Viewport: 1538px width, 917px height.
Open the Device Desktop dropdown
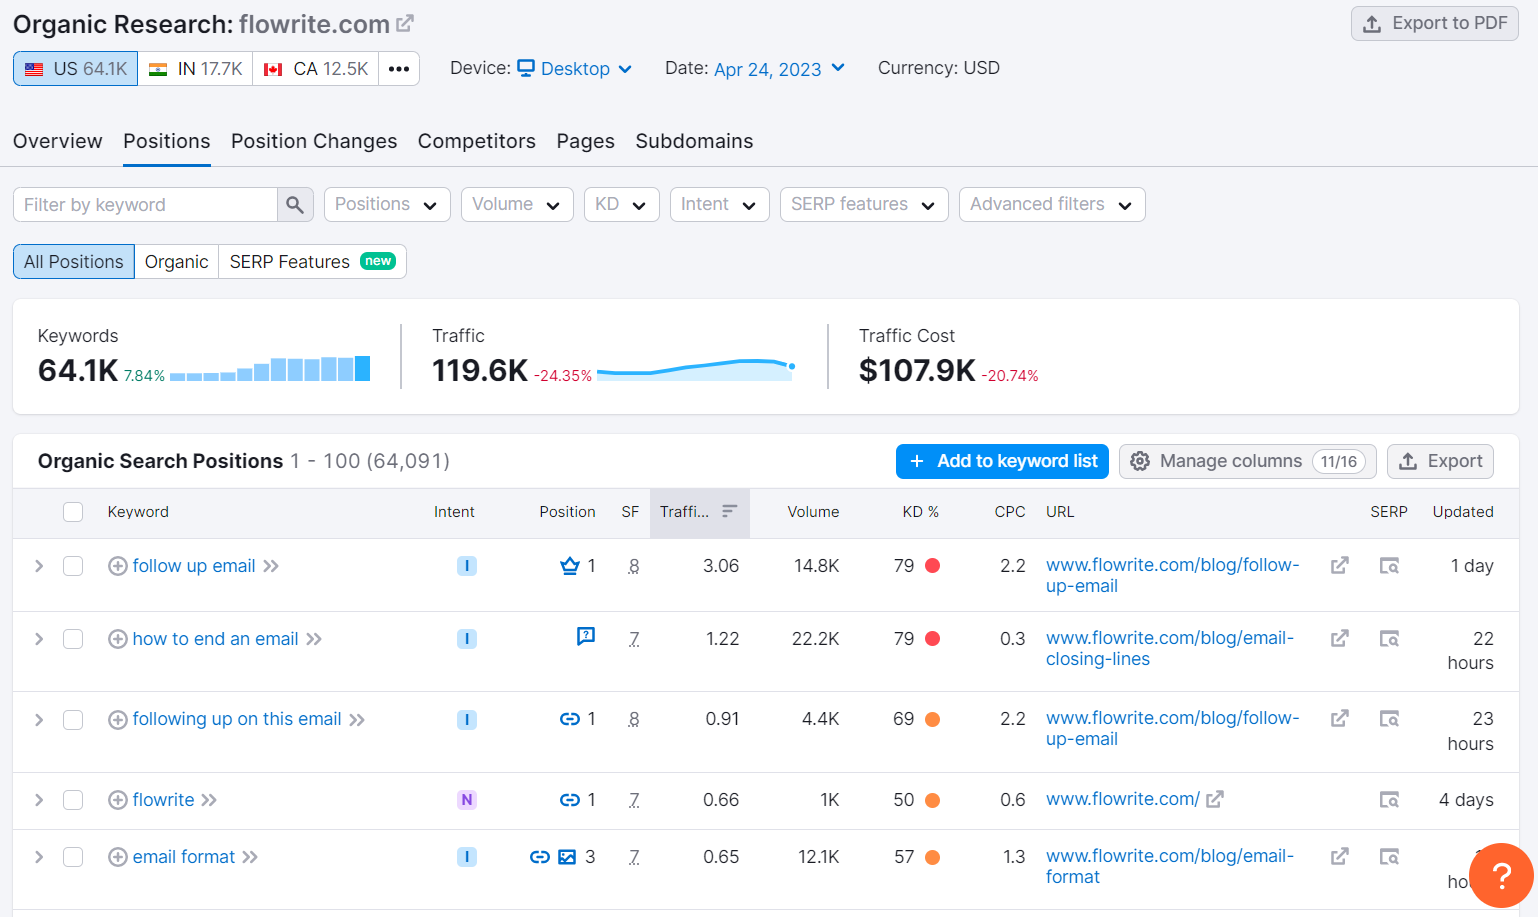click(575, 69)
